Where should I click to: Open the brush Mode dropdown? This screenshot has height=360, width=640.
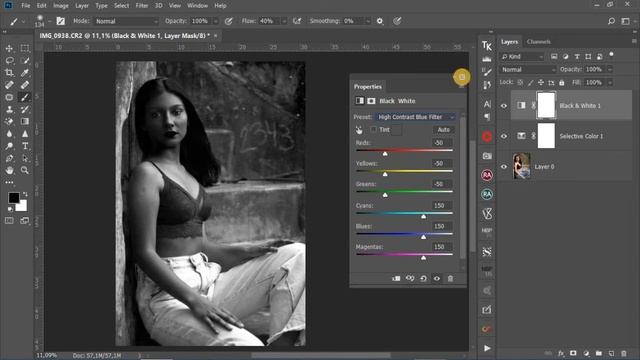pos(126,21)
